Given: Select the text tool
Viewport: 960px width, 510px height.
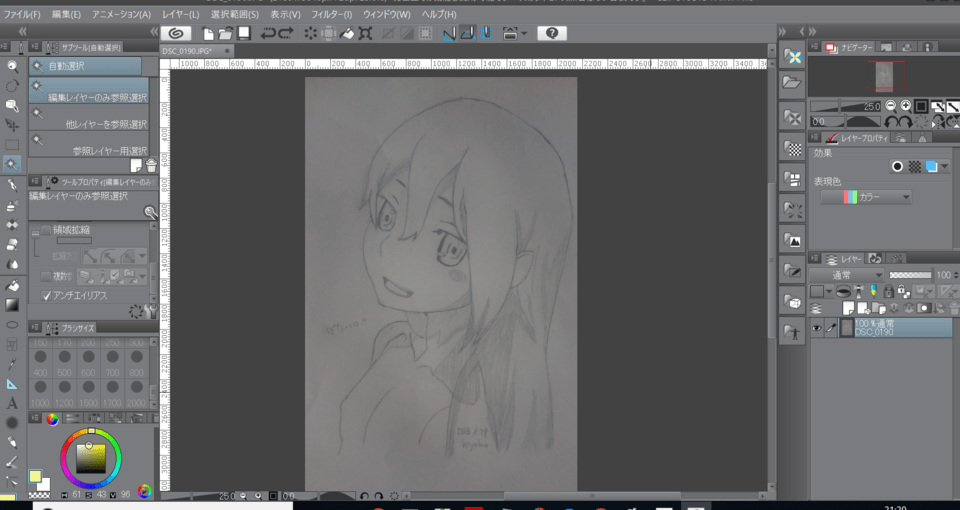Looking at the screenshot, I should click(x=12, y=403).
